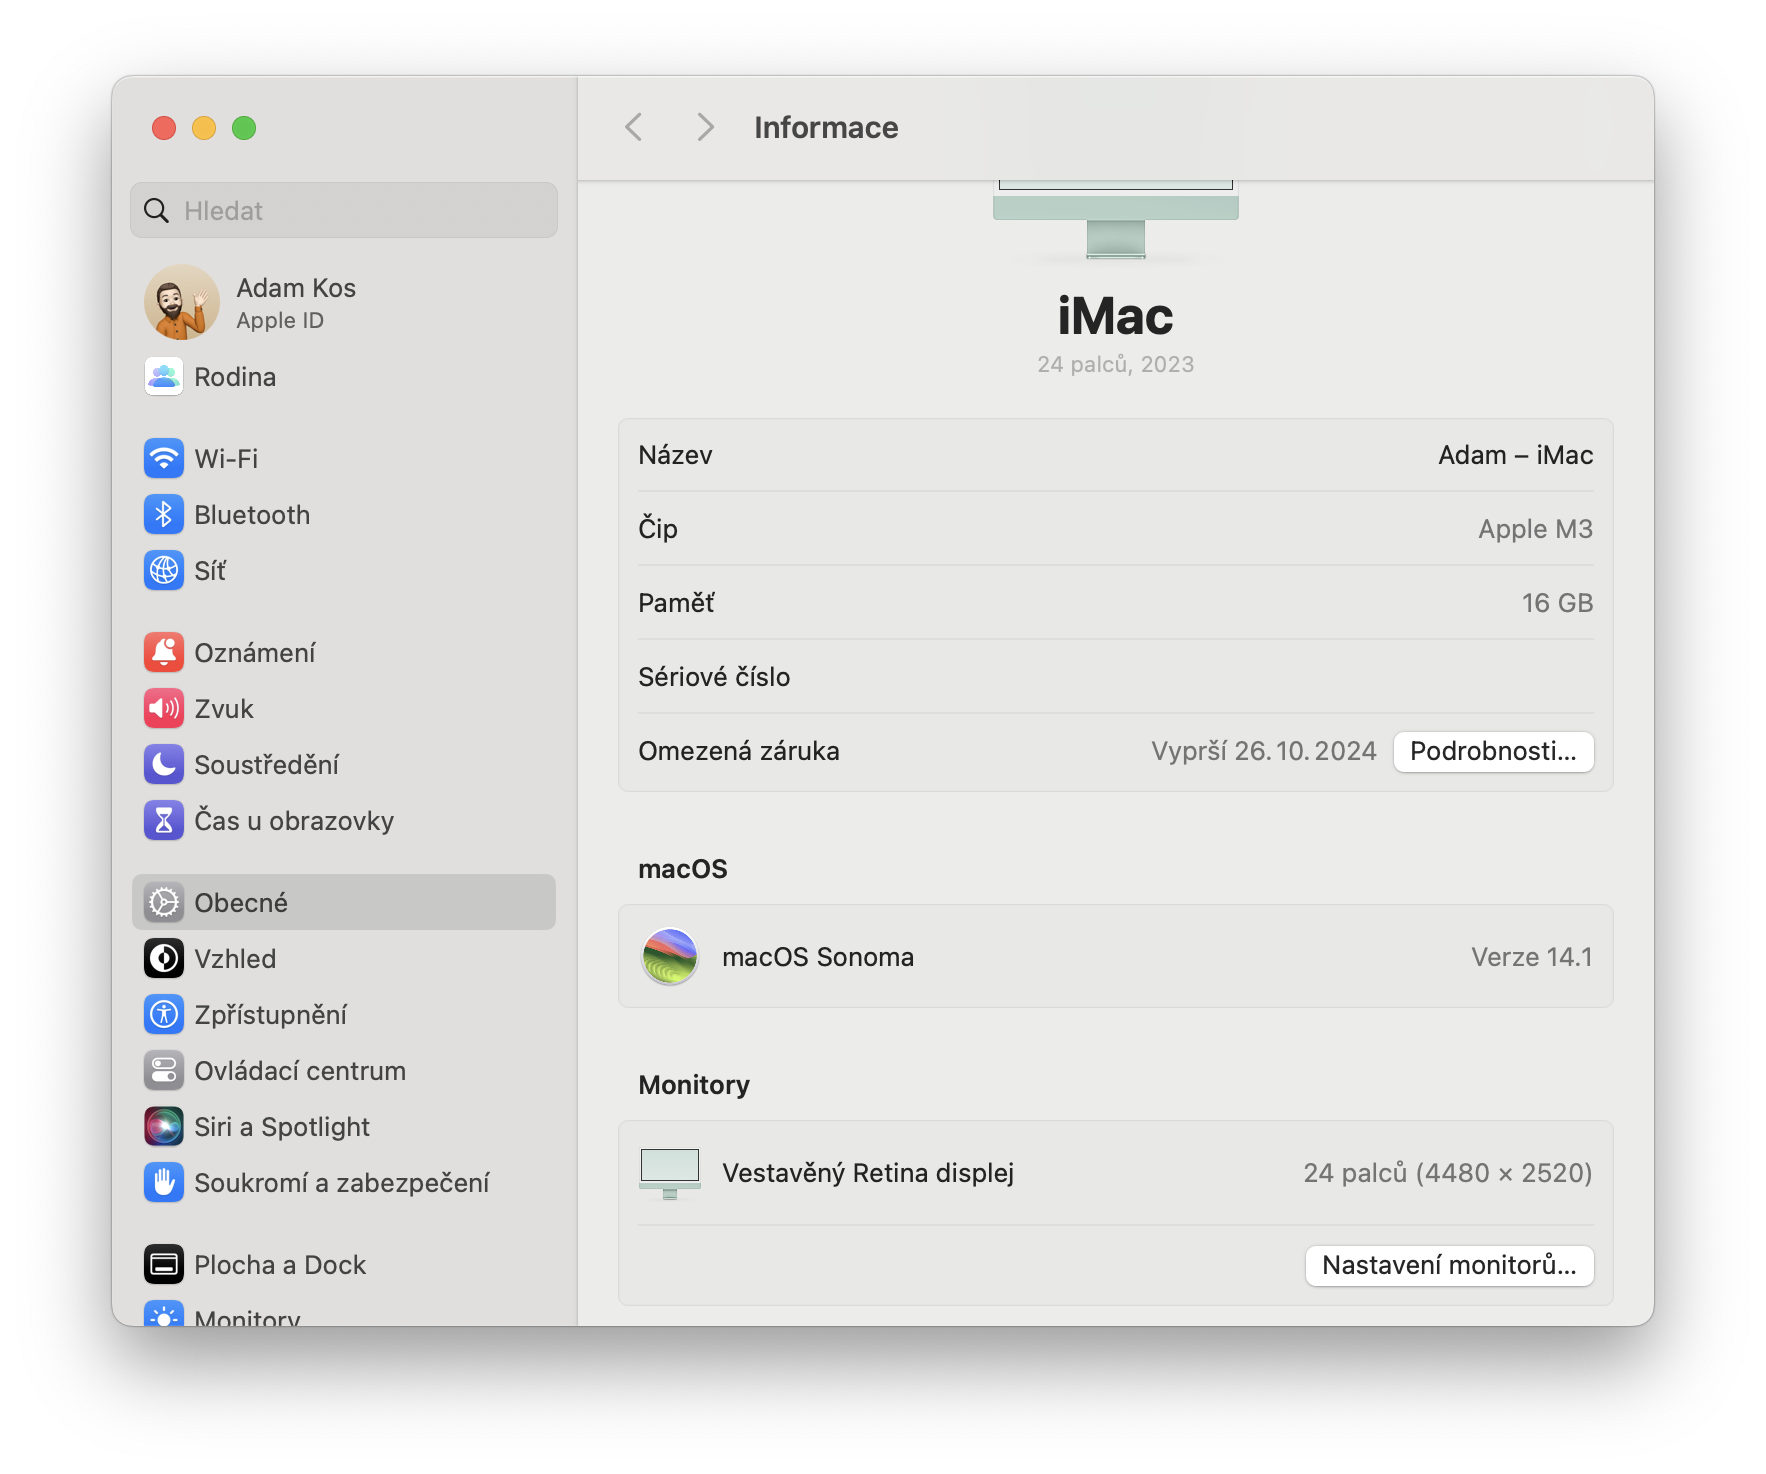Click the computer name Adam – iMac
Screen dimensions: 1766x1474
coord(1515,455)
